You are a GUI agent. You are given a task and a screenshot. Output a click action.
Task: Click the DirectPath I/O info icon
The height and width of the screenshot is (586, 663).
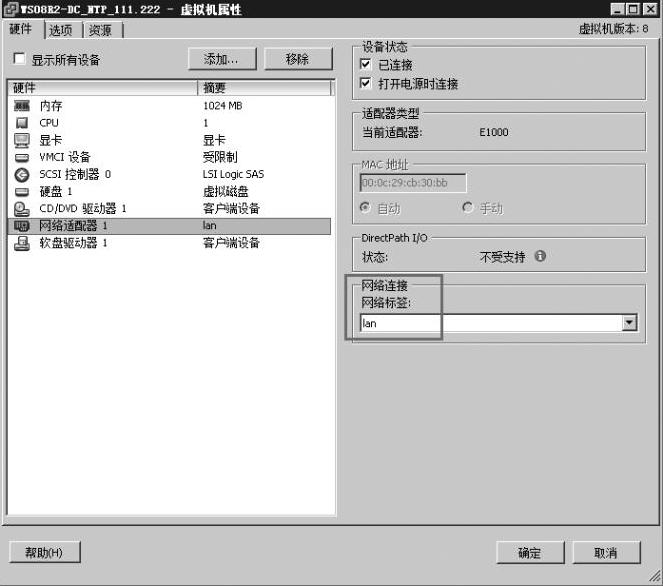pyautogui.click(x=540, y=256)
